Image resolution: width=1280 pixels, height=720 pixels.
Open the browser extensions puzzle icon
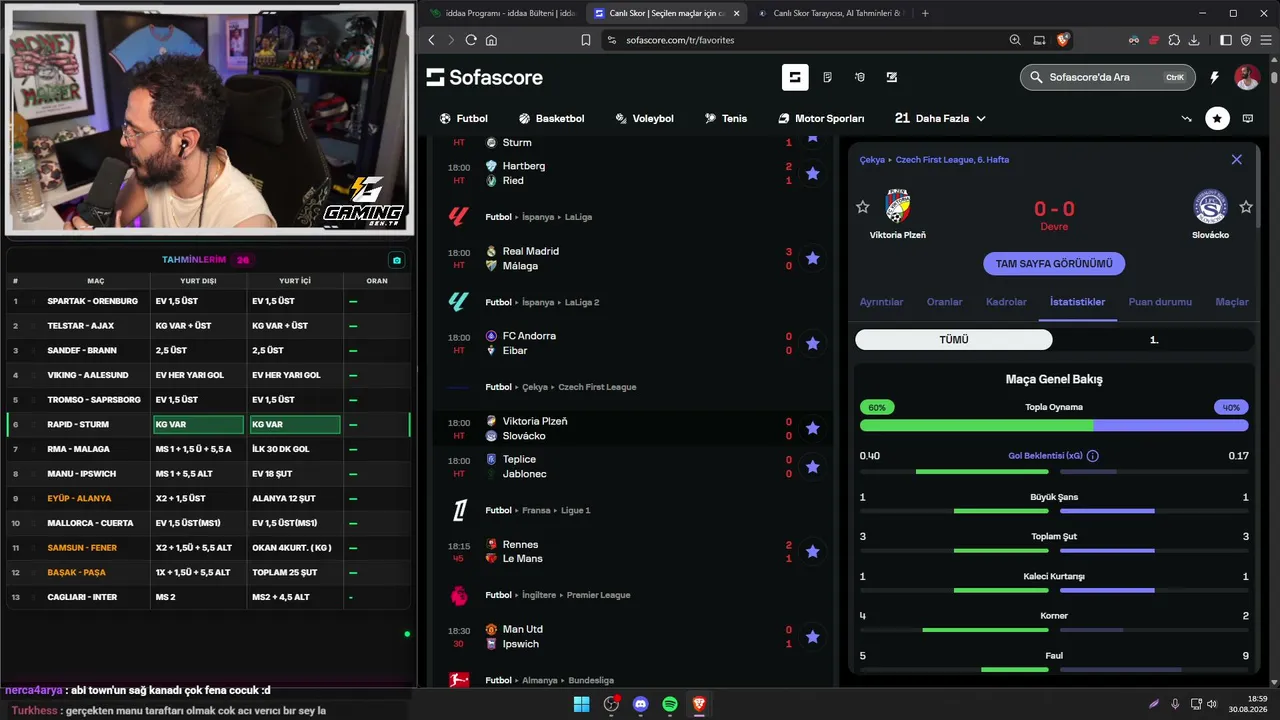click(x=1174, y=40)
